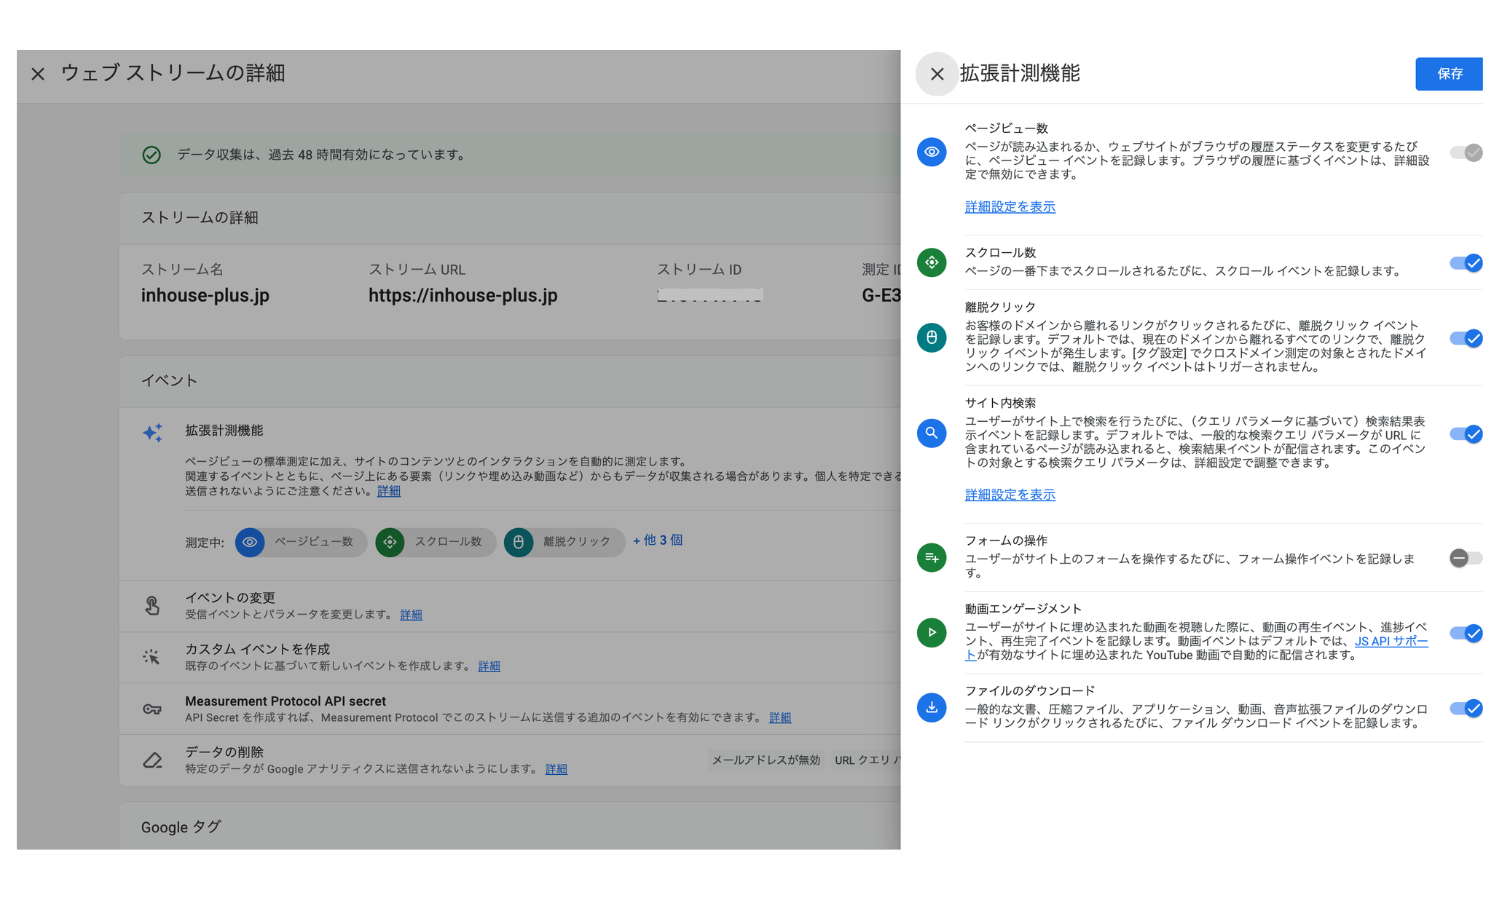Image resolution: width=1500 pixels, height=900 pixels.
Task: Click the メールアドレスが無効 chip
Action: coord(766,760)
